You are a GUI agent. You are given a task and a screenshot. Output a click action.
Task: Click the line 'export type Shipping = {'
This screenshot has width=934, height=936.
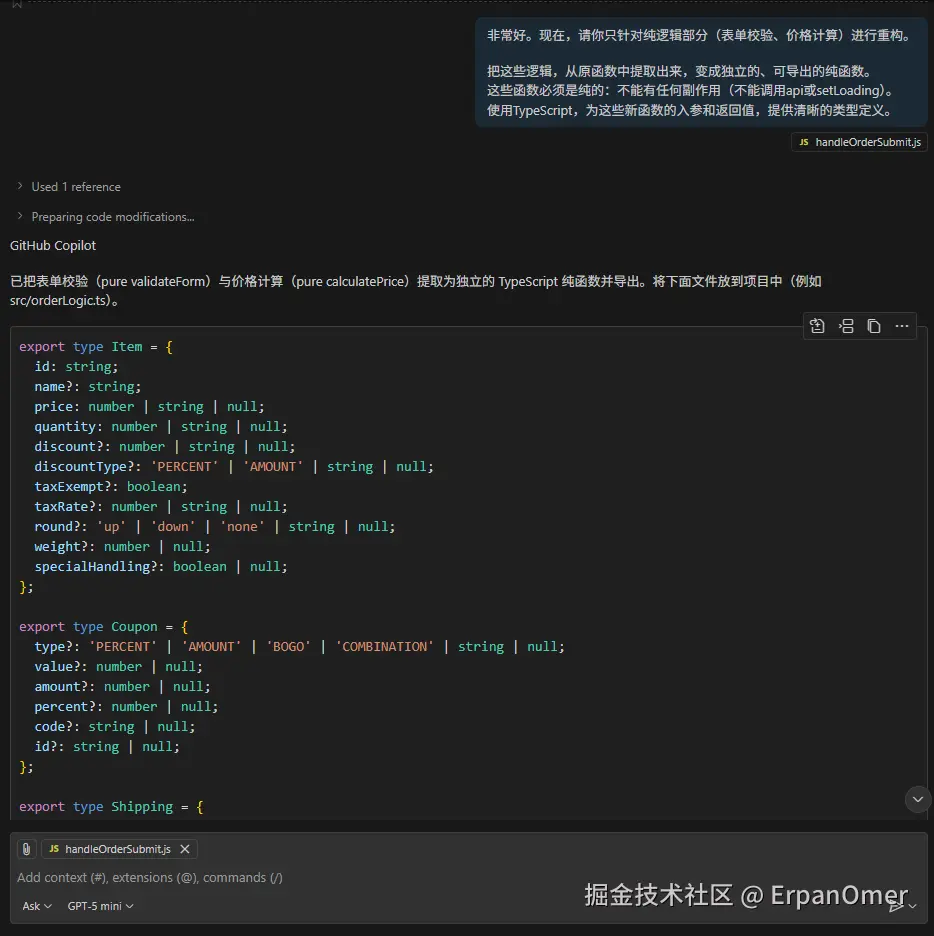(112, 807)
